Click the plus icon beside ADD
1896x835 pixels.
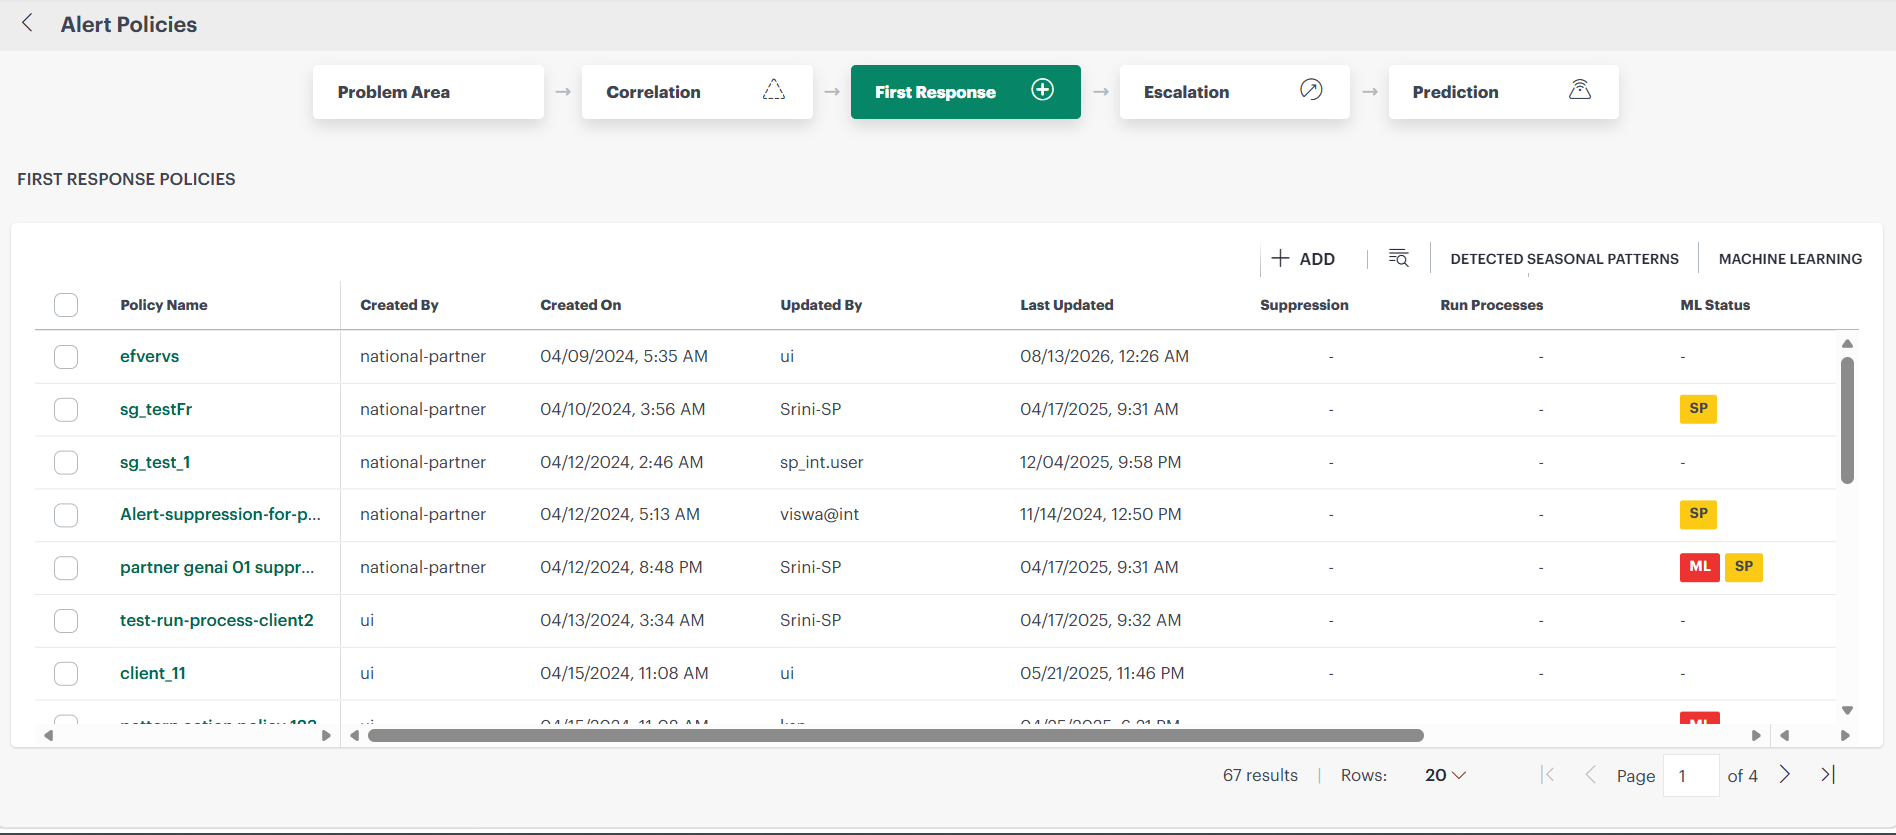(x=1280, y=258)
